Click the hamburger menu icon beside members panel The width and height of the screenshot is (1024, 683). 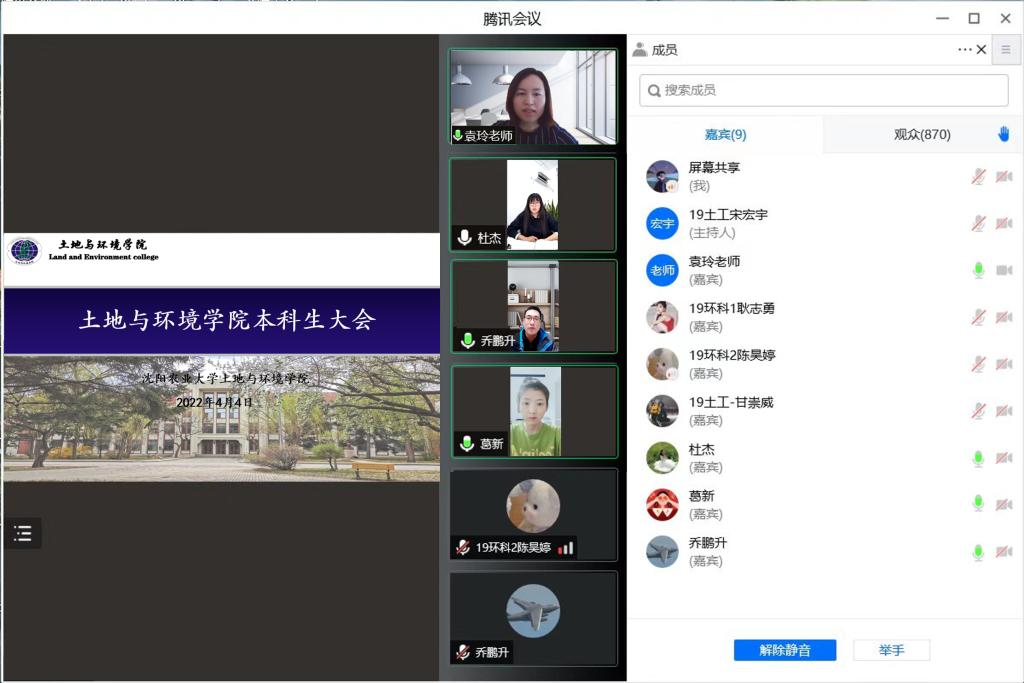tap(1006, 49)
